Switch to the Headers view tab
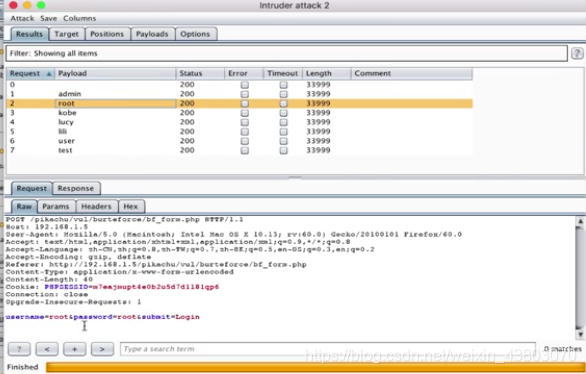Screen dimensions: 586x374 (x=96, y=206)
